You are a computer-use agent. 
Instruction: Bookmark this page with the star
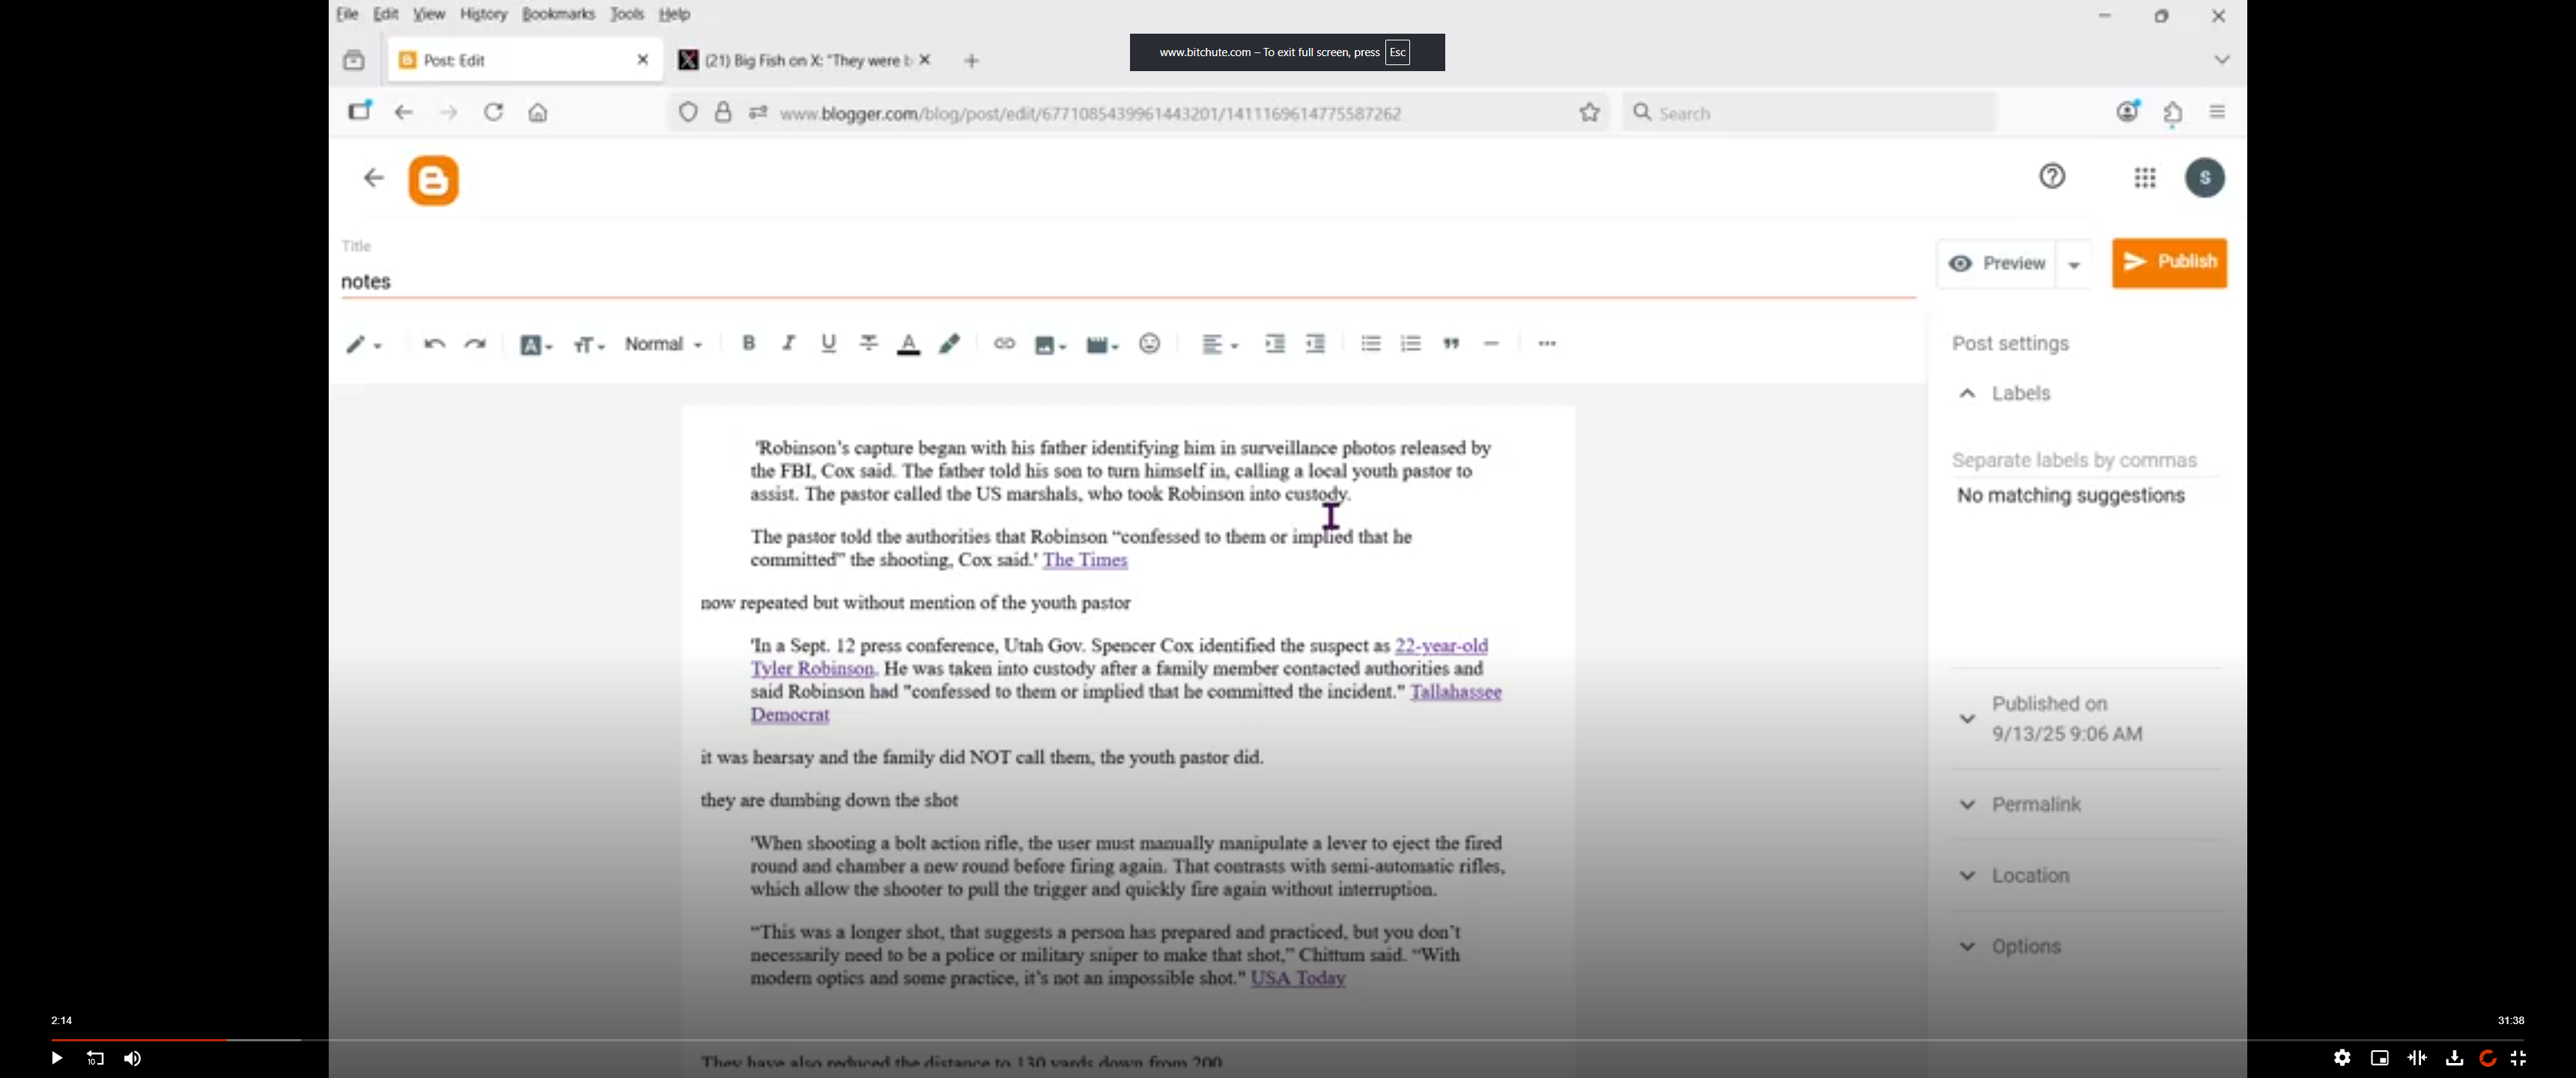pyautogui.click(x=1589, y=113)
